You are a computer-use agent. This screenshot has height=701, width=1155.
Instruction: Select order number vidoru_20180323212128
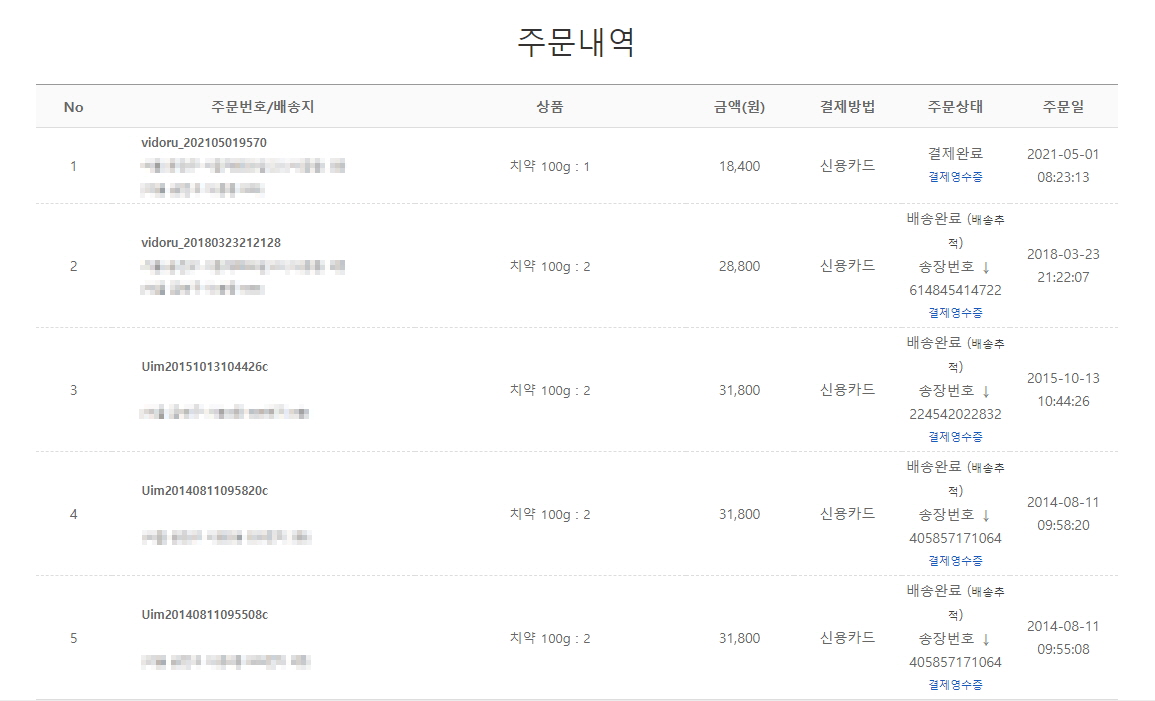click(211, 243)
